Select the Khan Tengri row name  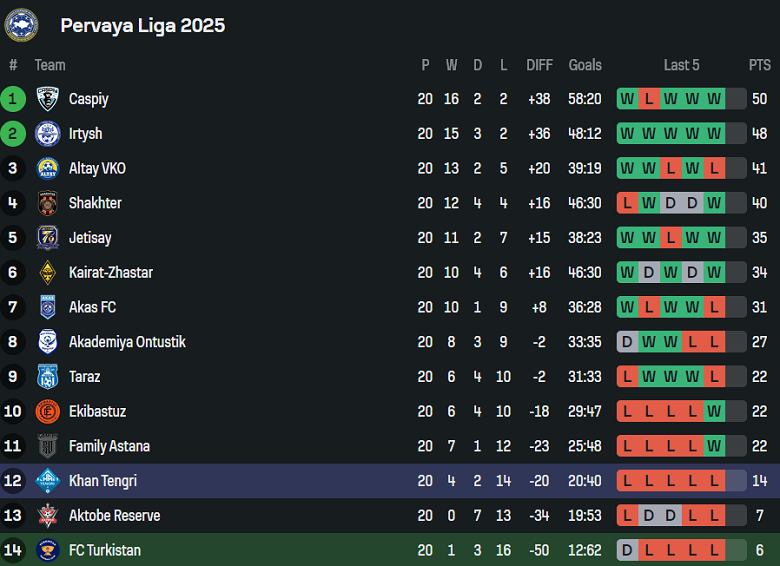102,481
